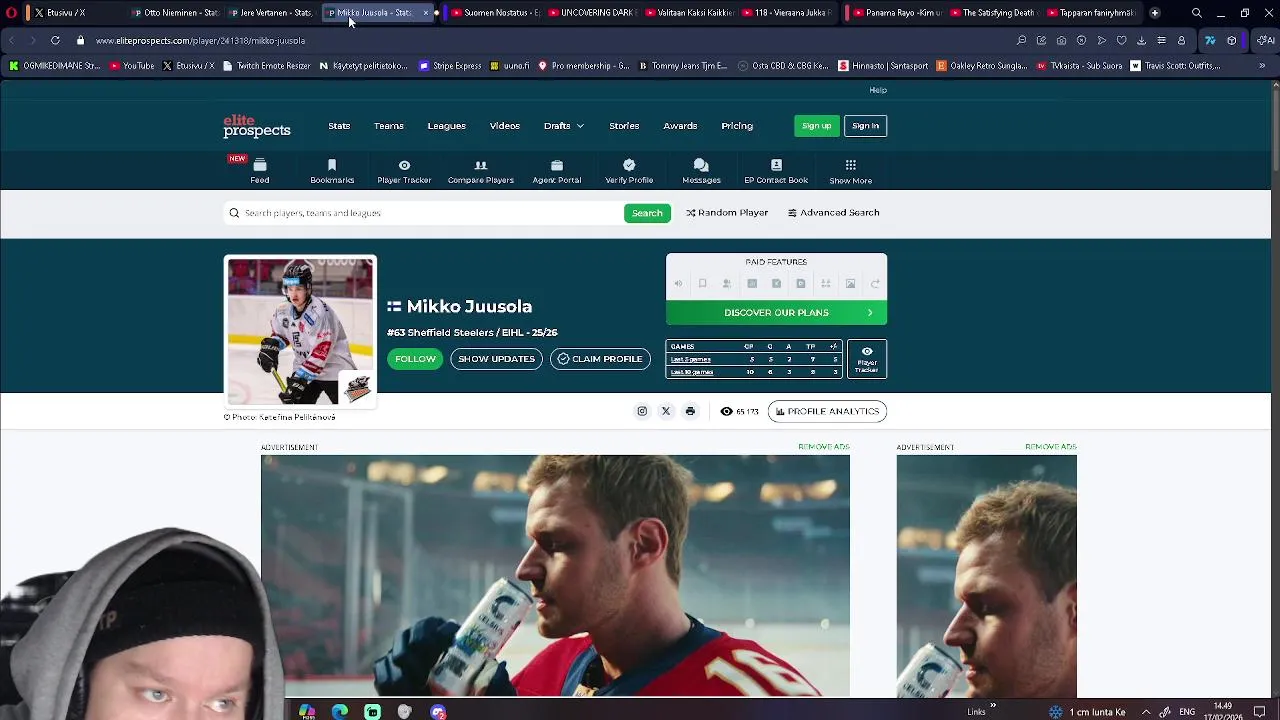Image resolution: width=1280 pixels, height=720 pixels.
Task: Open the Stories menu
Action: (x=624, y=126)
